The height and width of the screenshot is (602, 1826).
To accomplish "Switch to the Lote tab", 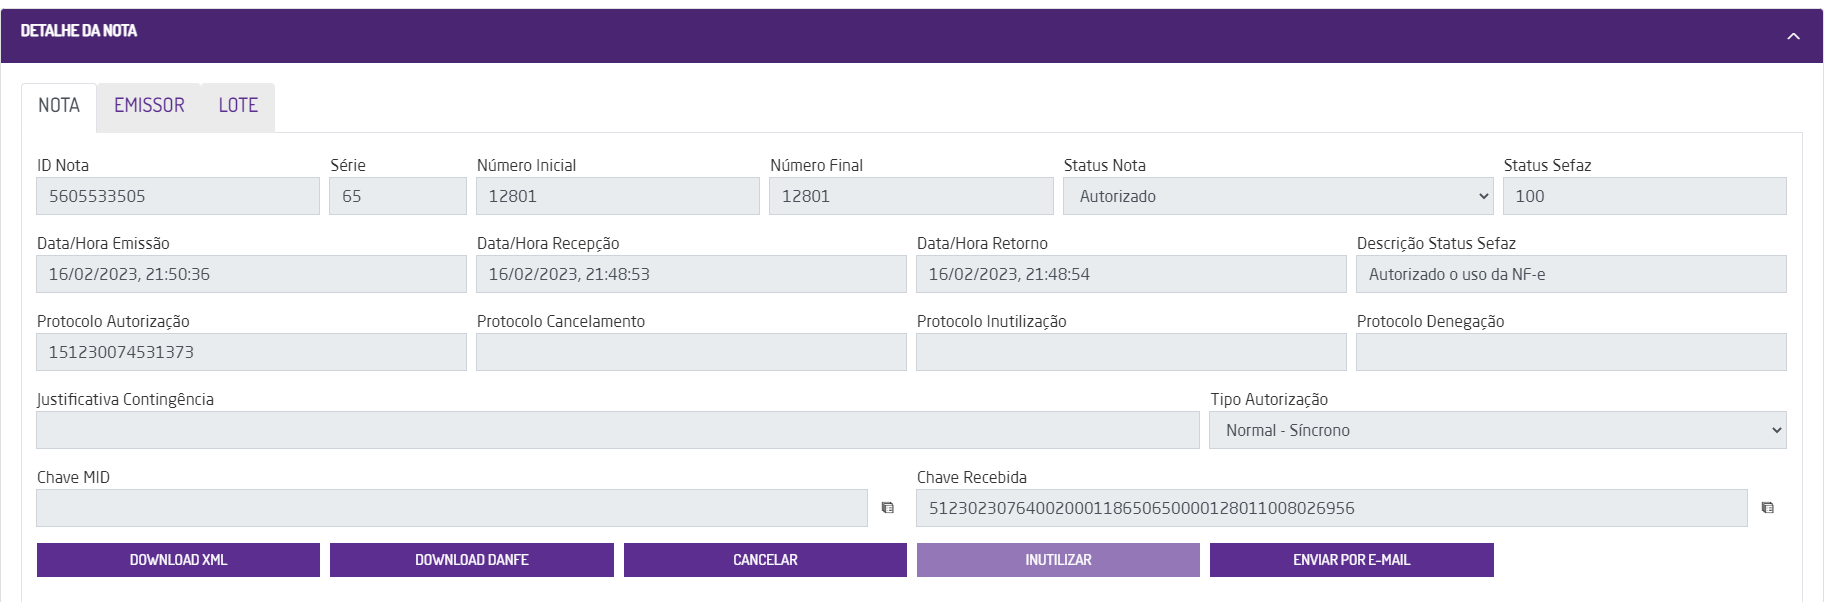I will [238, 106].
